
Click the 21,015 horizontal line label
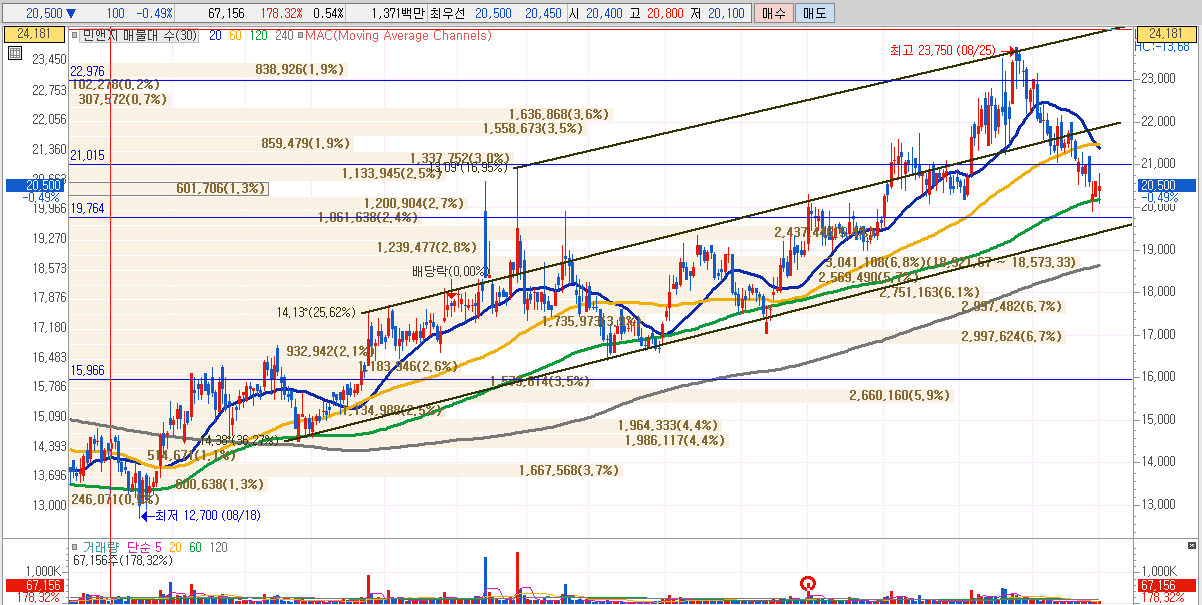click(88, 155)
